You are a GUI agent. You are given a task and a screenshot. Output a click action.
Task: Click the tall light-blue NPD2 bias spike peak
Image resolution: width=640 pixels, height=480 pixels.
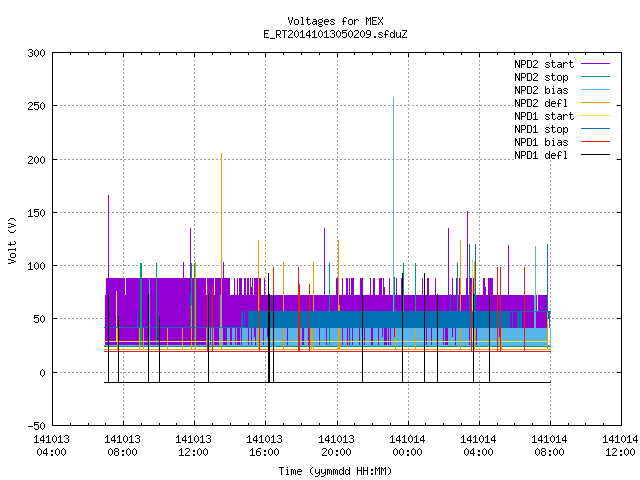pyautogui.click(x=393, y=98)
